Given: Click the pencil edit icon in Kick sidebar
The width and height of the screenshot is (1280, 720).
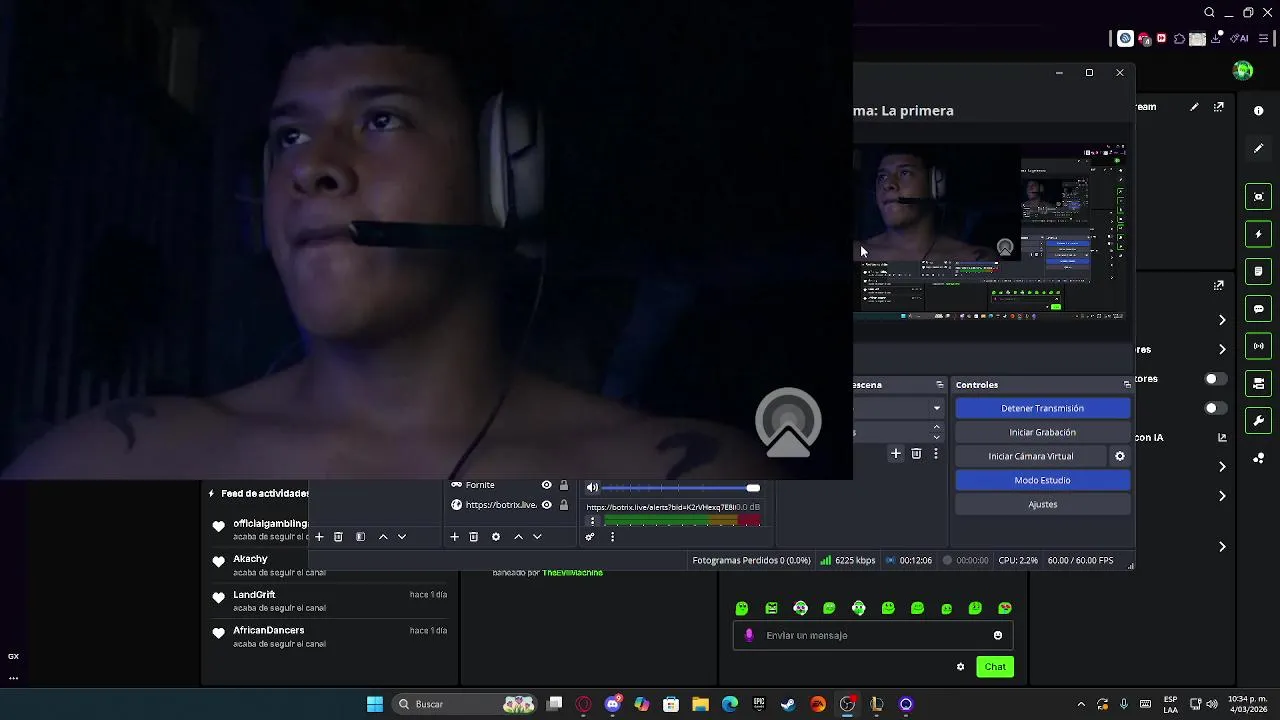Looking at the screenshot, I should coord(1259,148).
